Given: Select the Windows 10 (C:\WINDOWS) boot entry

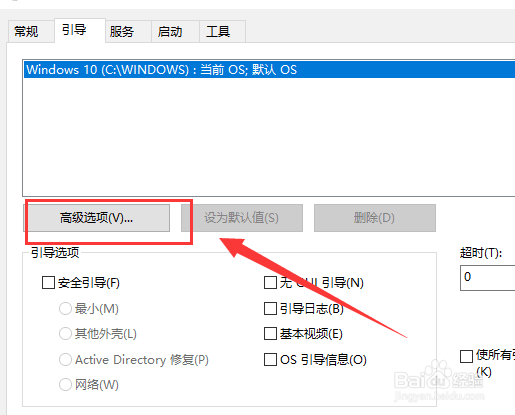Looking at the screenshot, I should coord(269,70).
